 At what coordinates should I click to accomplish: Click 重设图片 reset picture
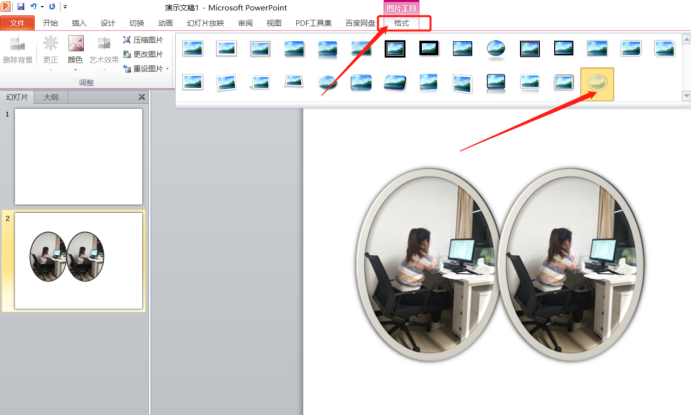tap(143, 68)
